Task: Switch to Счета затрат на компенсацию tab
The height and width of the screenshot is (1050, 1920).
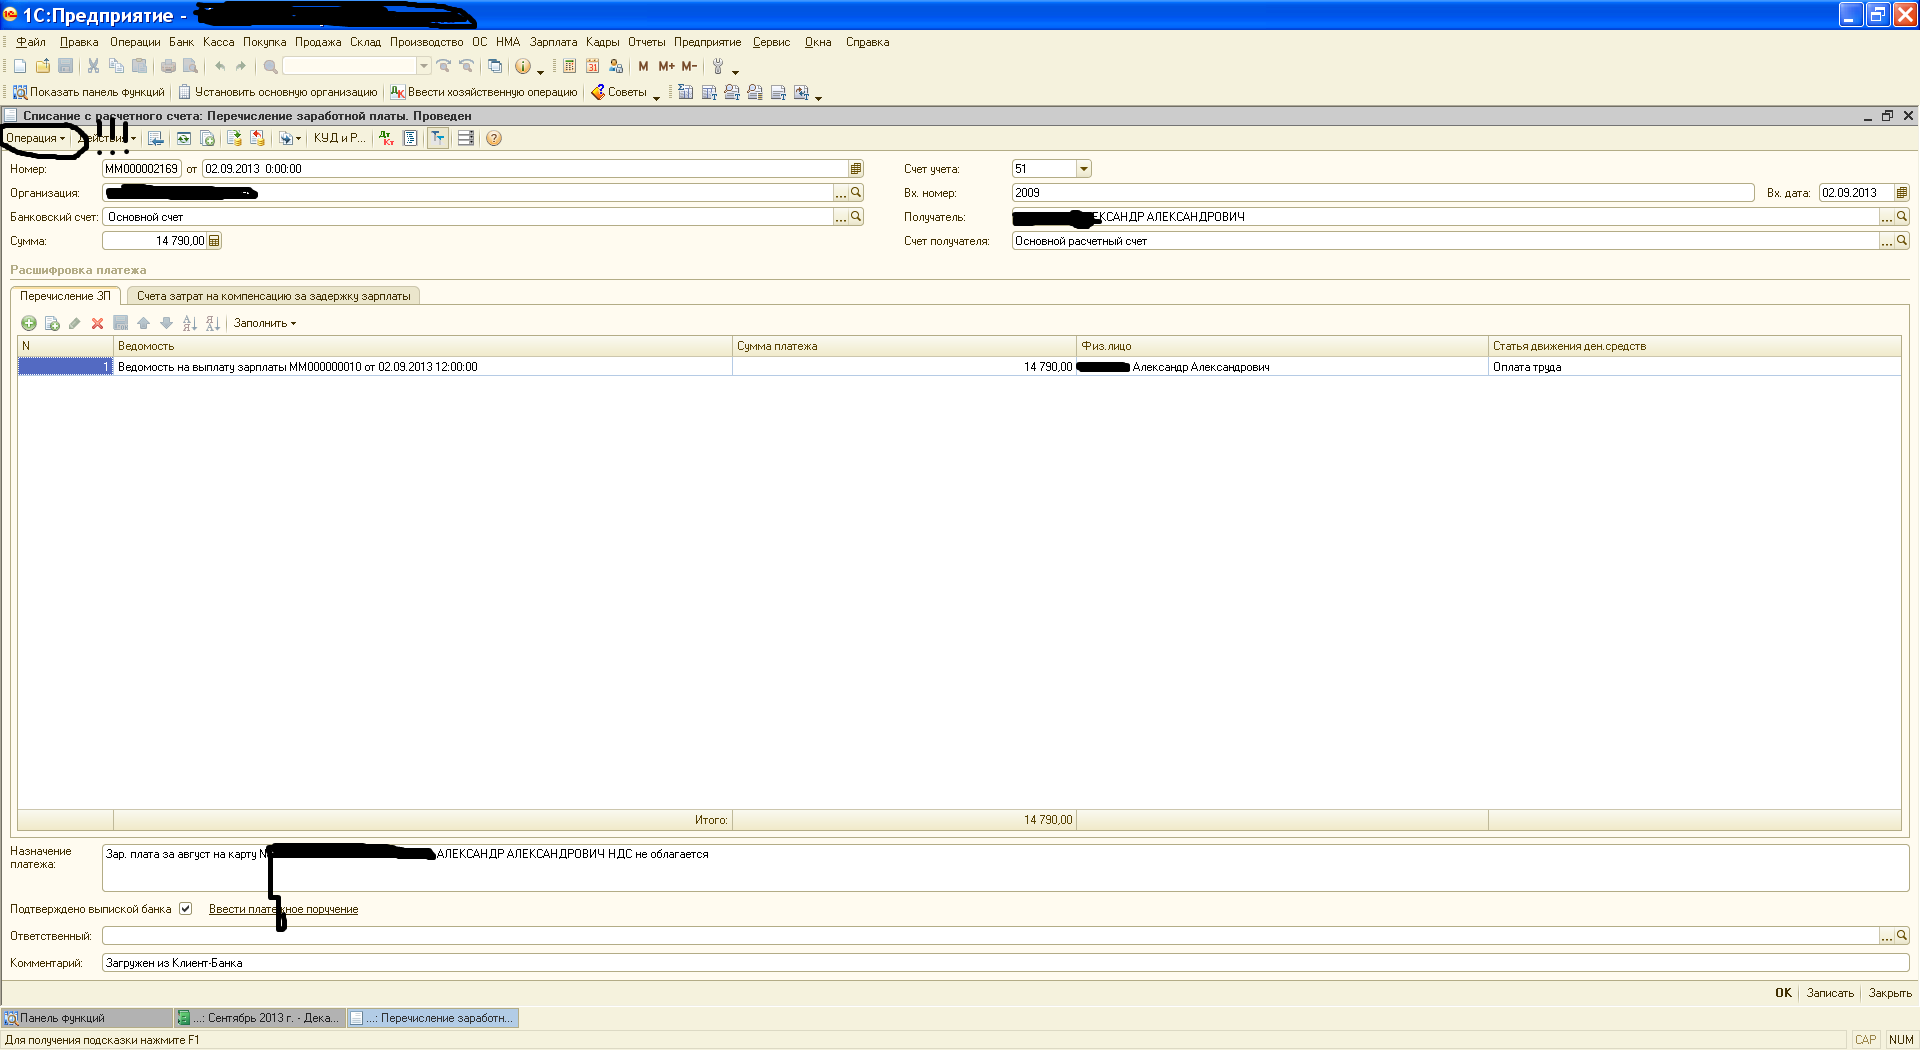Action: pos(273,296)
